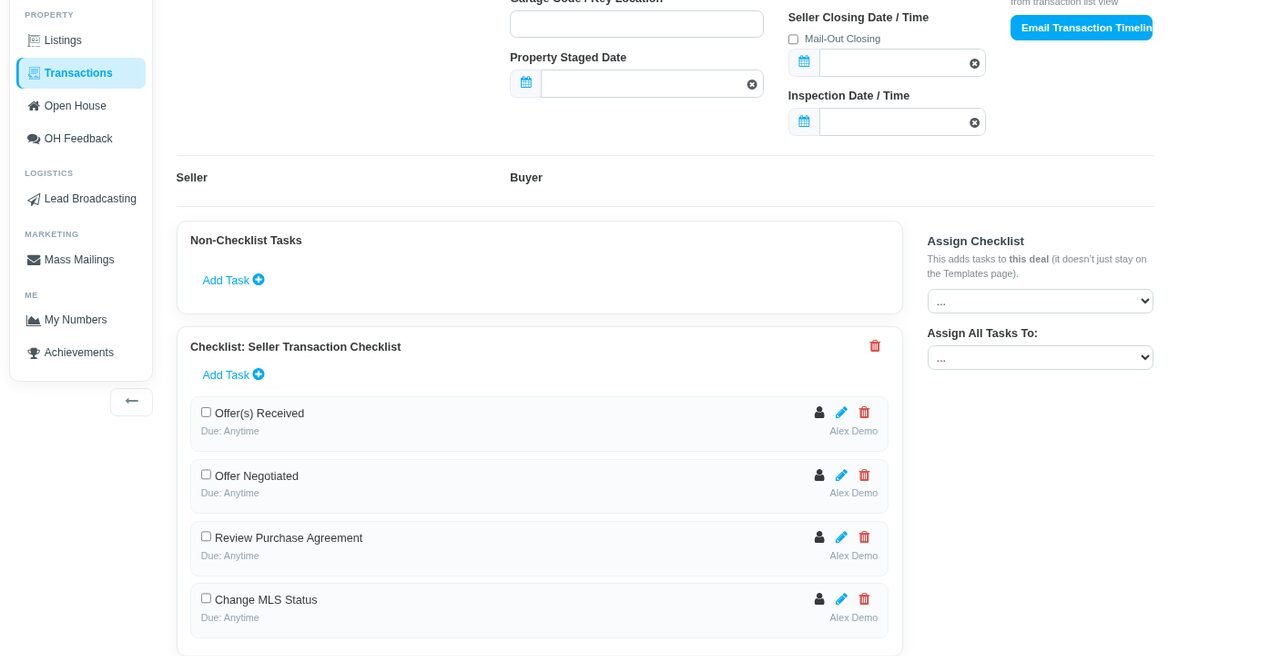
Task: Delete the Offer Negotiated task
Action: click(x=864, y=475)
